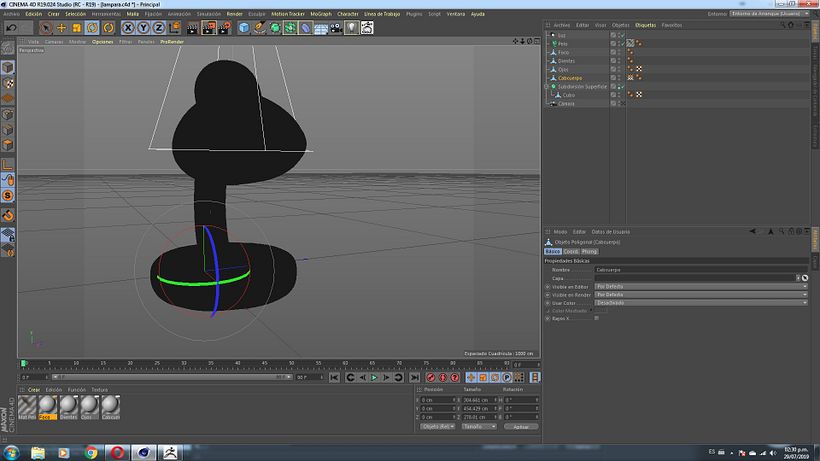The height and width of the screenshot is (461, 820).
Task: Open the Crear menu
Action: point(54,14)
